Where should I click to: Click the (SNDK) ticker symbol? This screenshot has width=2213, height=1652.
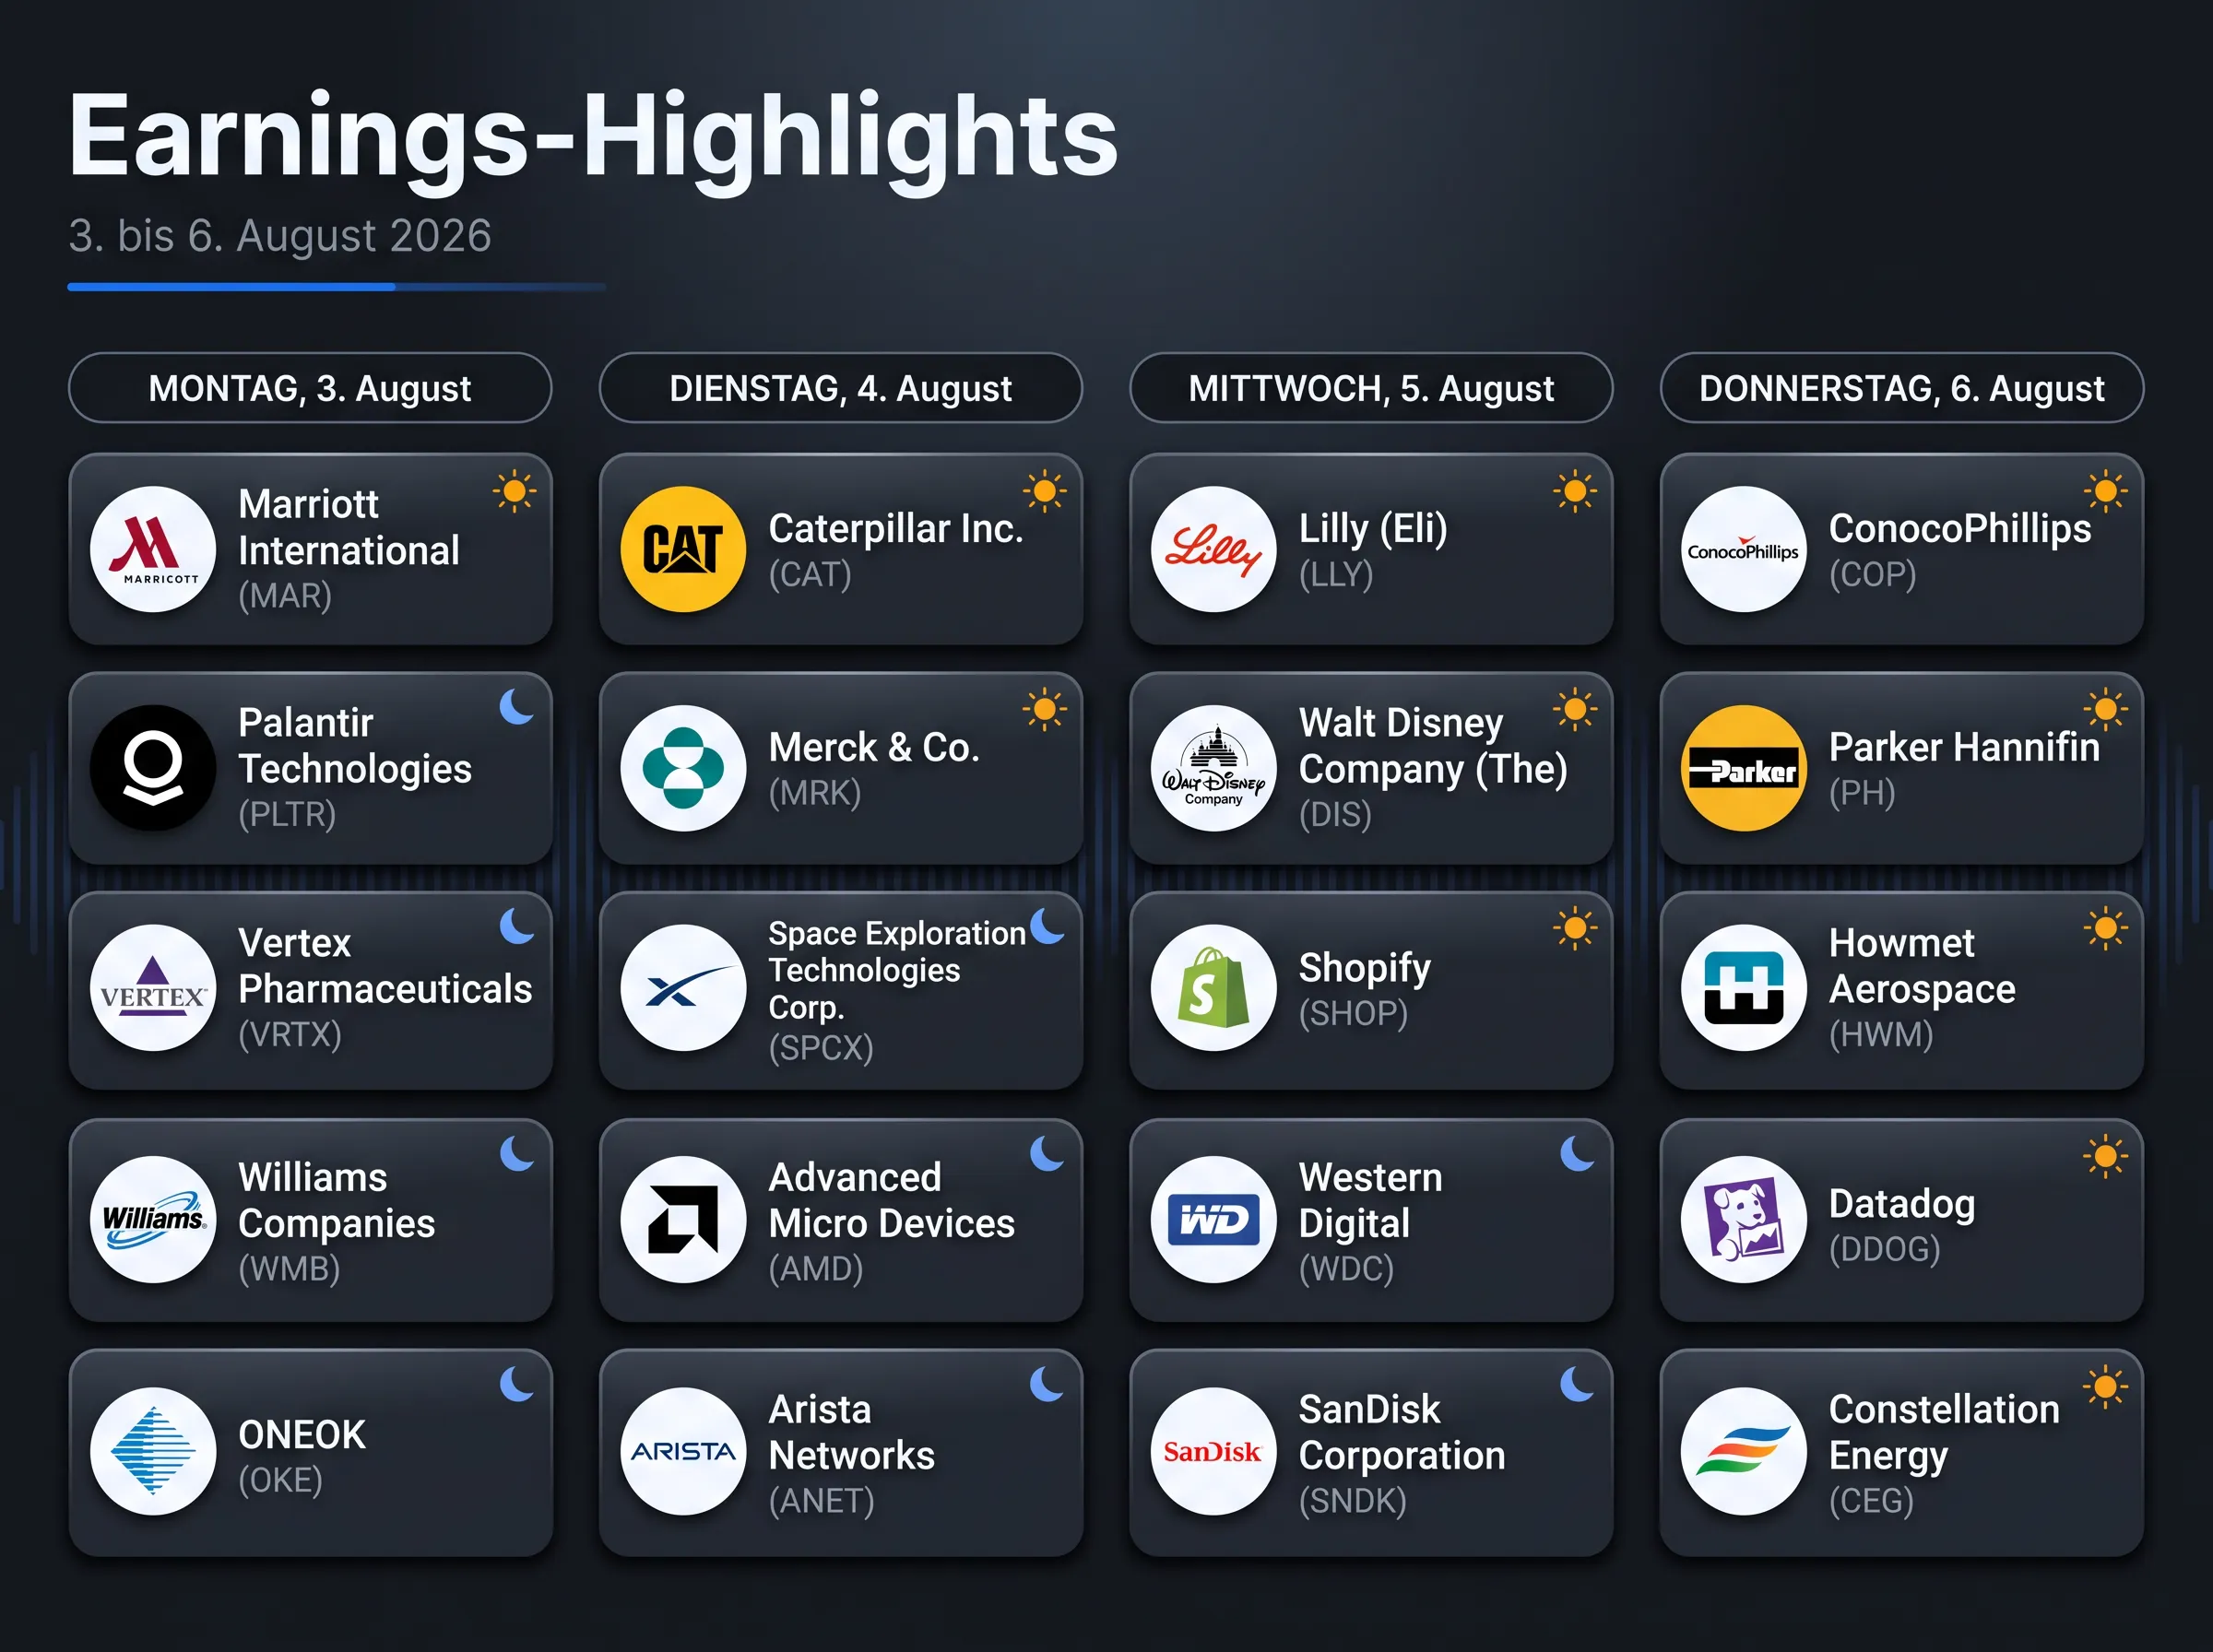click(x=1353, y=1501)
